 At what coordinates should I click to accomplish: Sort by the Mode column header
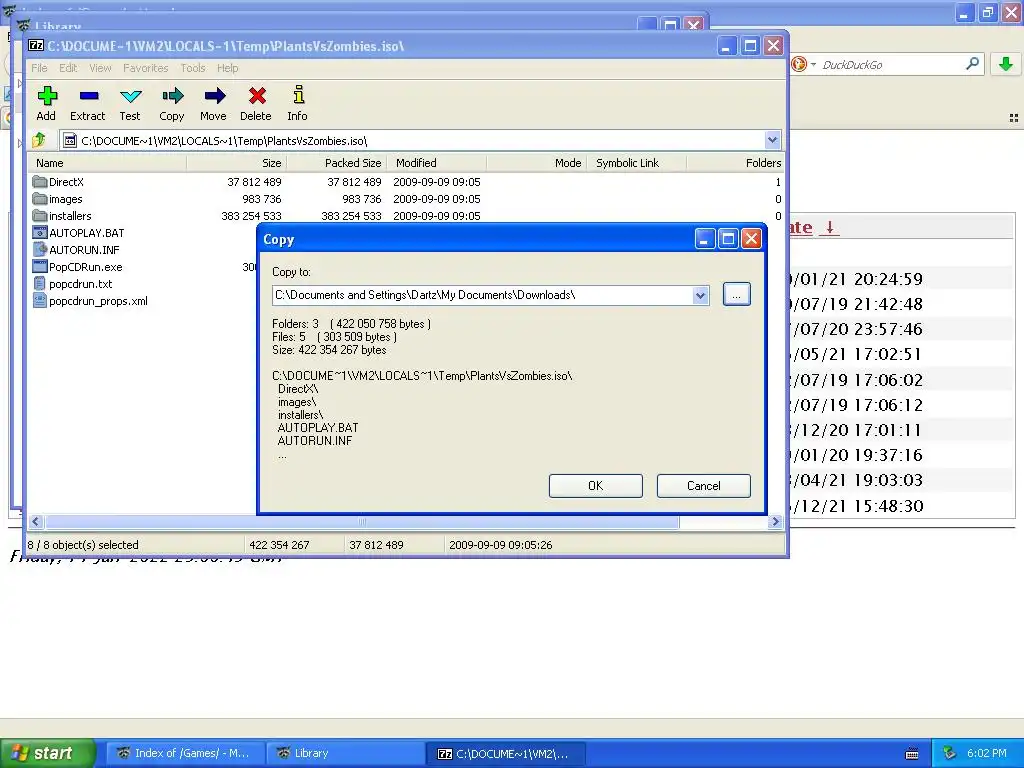click(x=536, y=163)
